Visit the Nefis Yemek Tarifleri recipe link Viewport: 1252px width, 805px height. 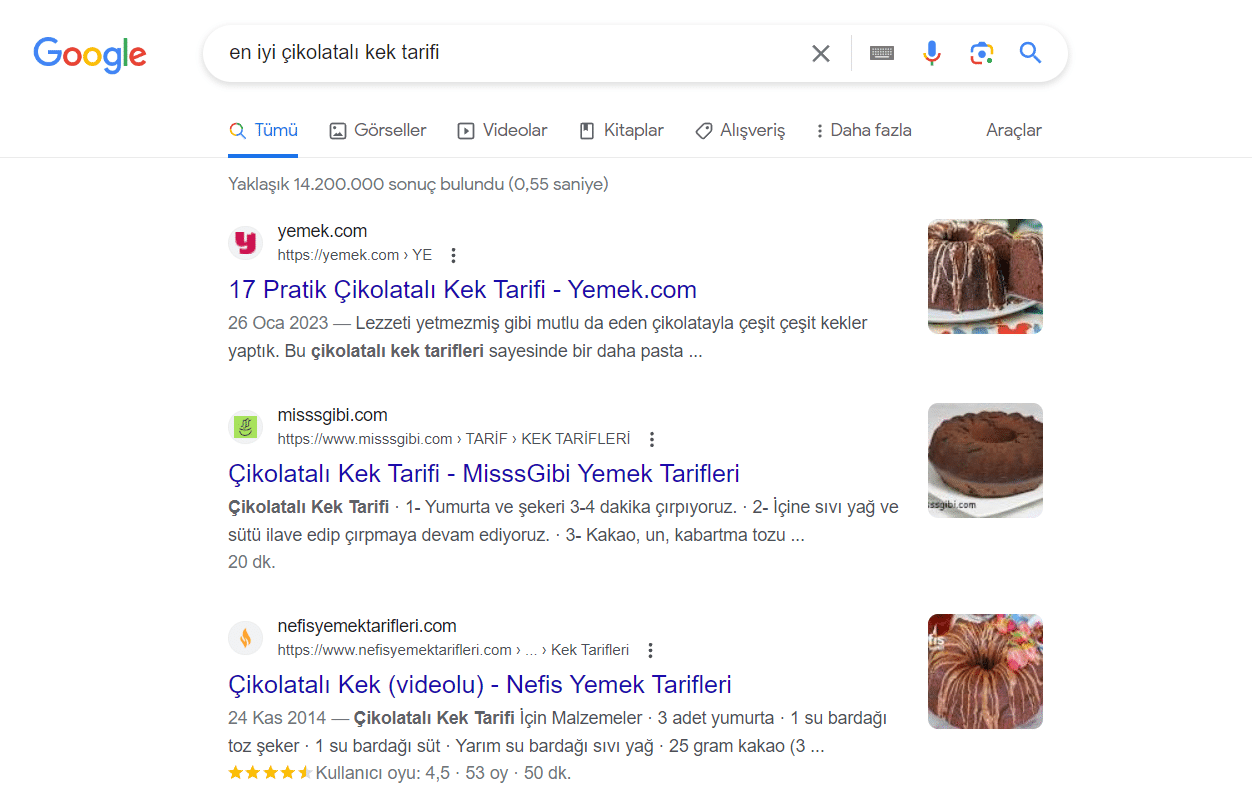478,684
